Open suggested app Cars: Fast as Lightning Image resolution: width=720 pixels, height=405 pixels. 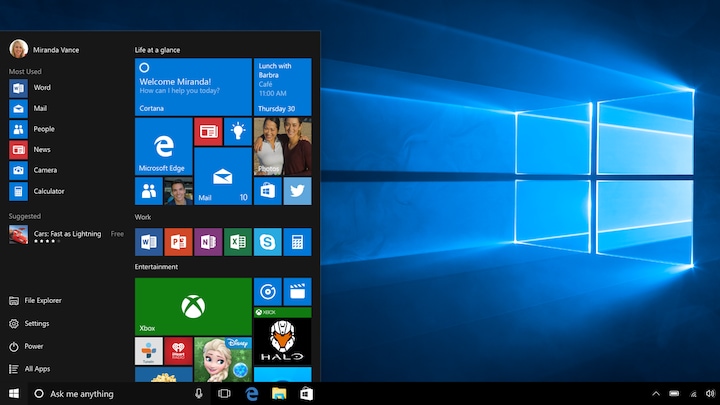pos(67,235)
